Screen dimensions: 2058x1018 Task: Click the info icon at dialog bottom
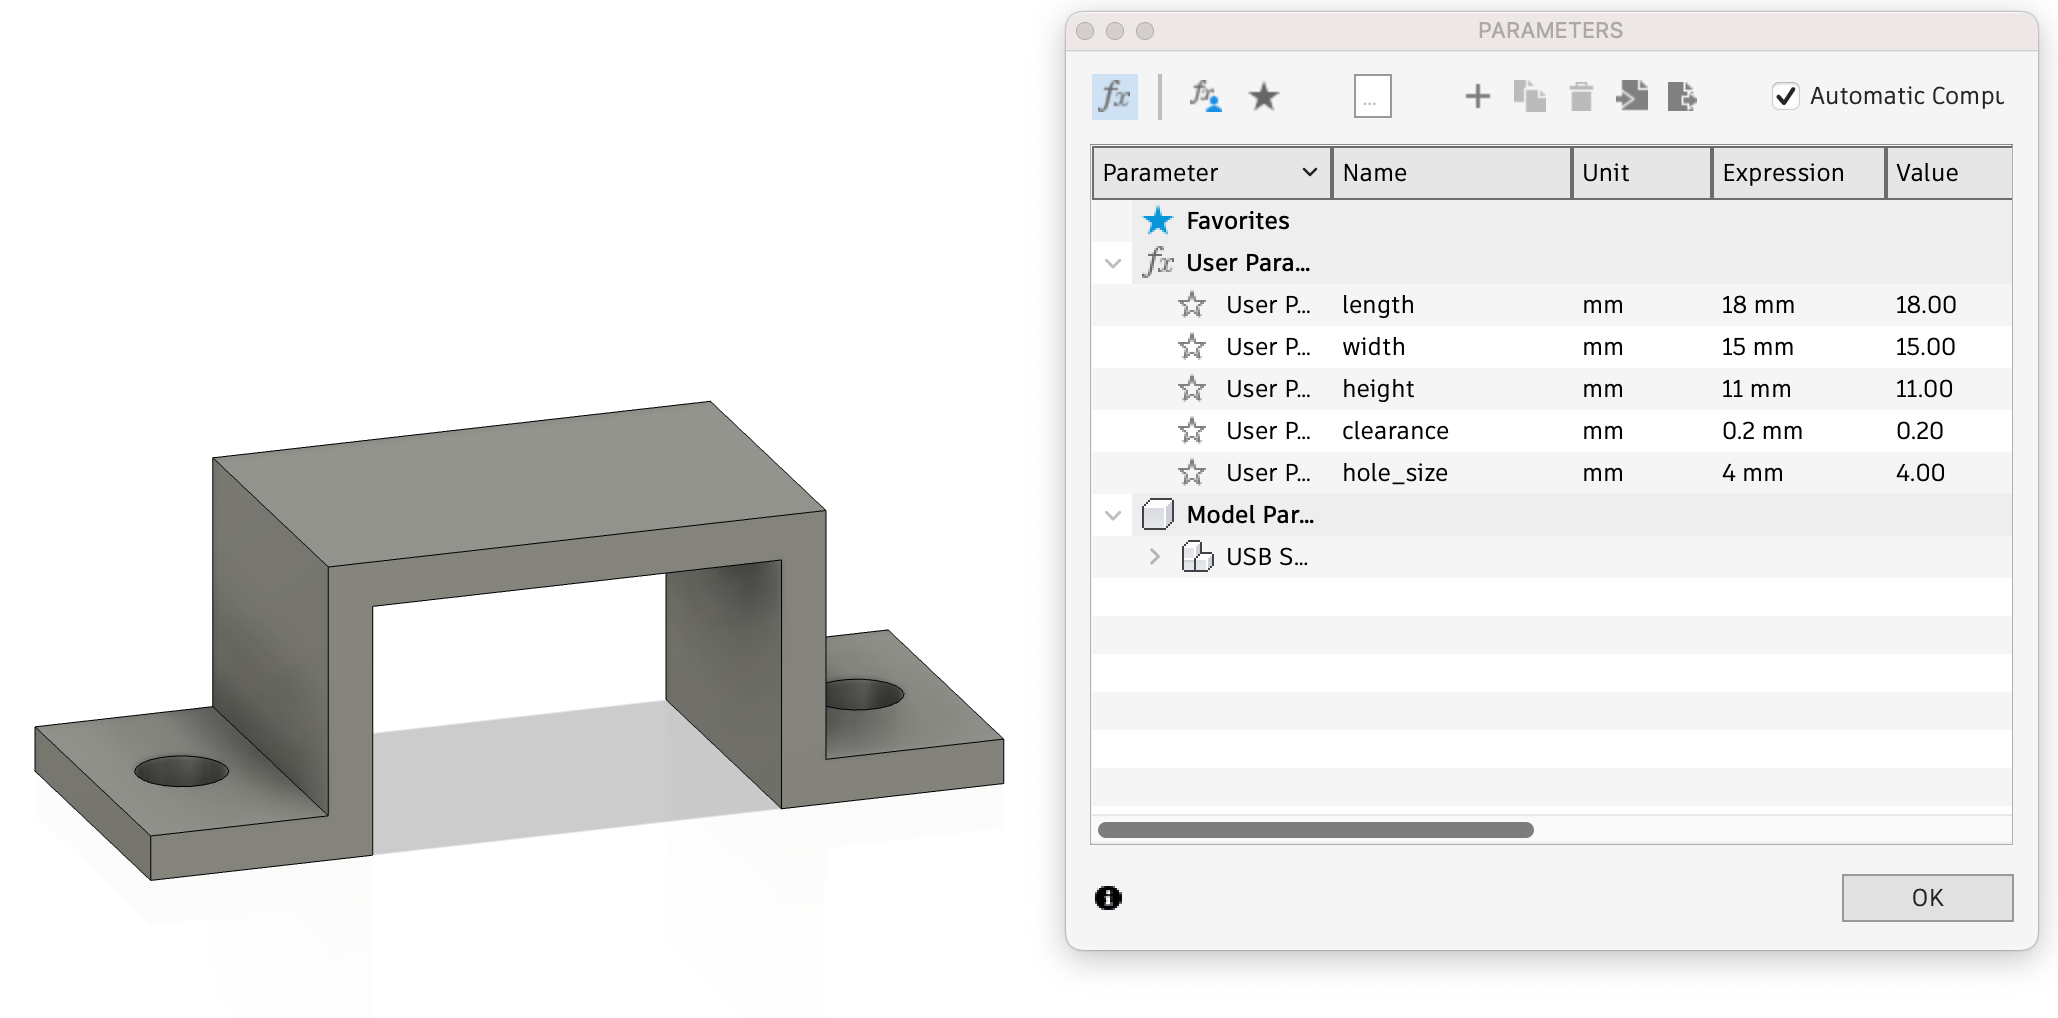(x=1108, y=898)
